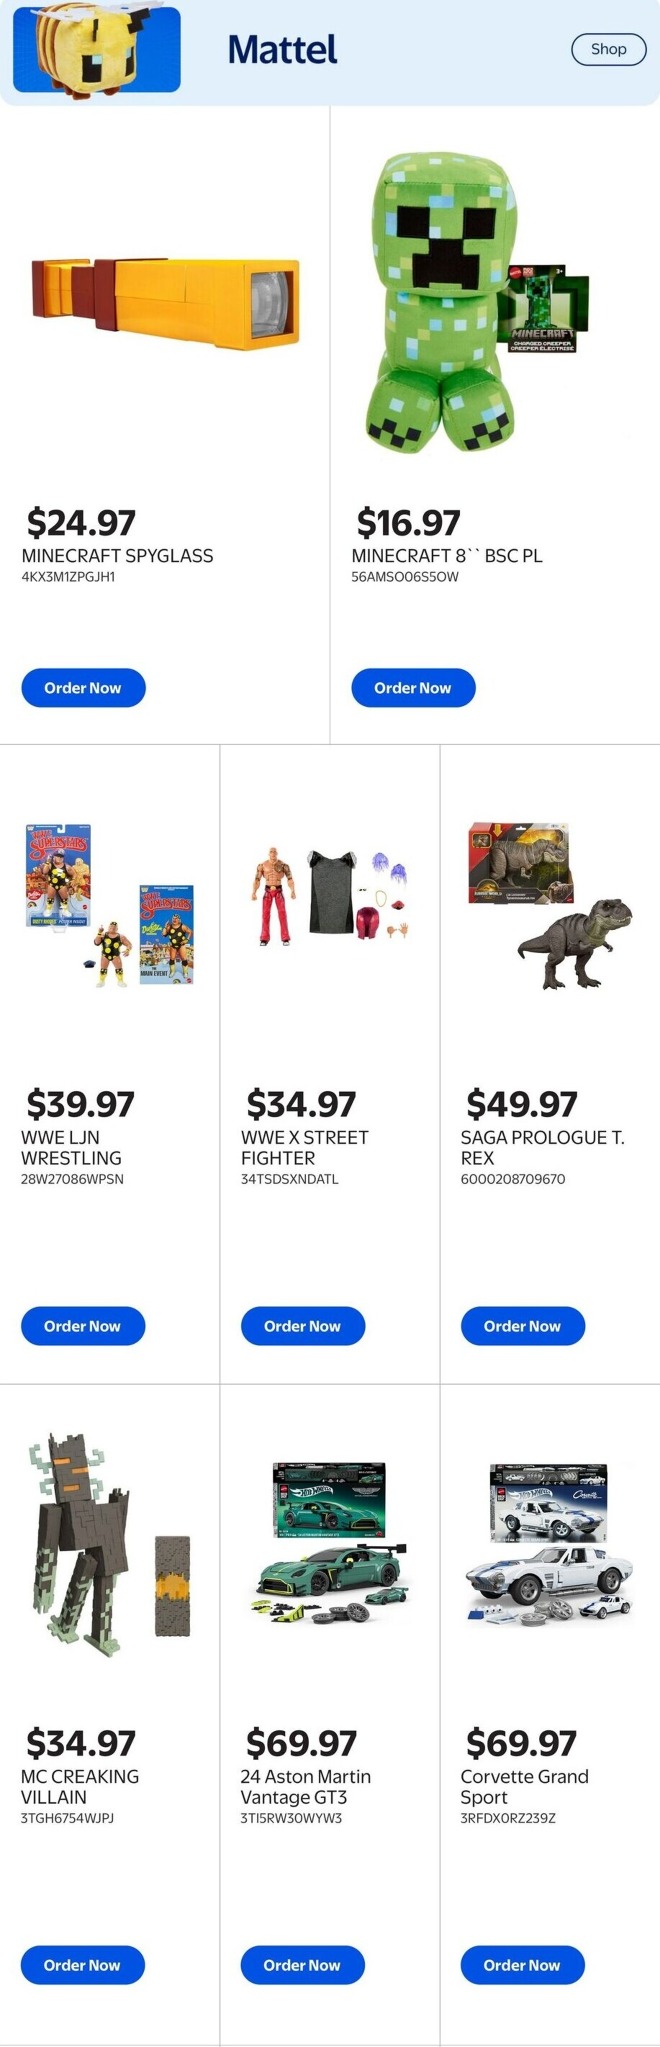Click the Shop button
The height and width of the screenshot is (2047, 660).
click(608, 48)
